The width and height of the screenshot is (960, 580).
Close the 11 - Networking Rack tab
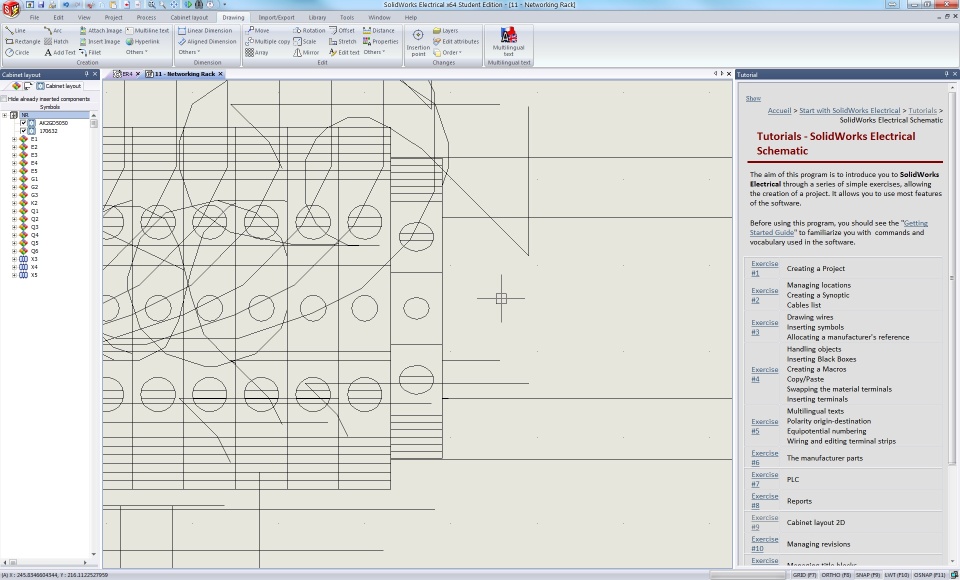(x=221, y=74)
